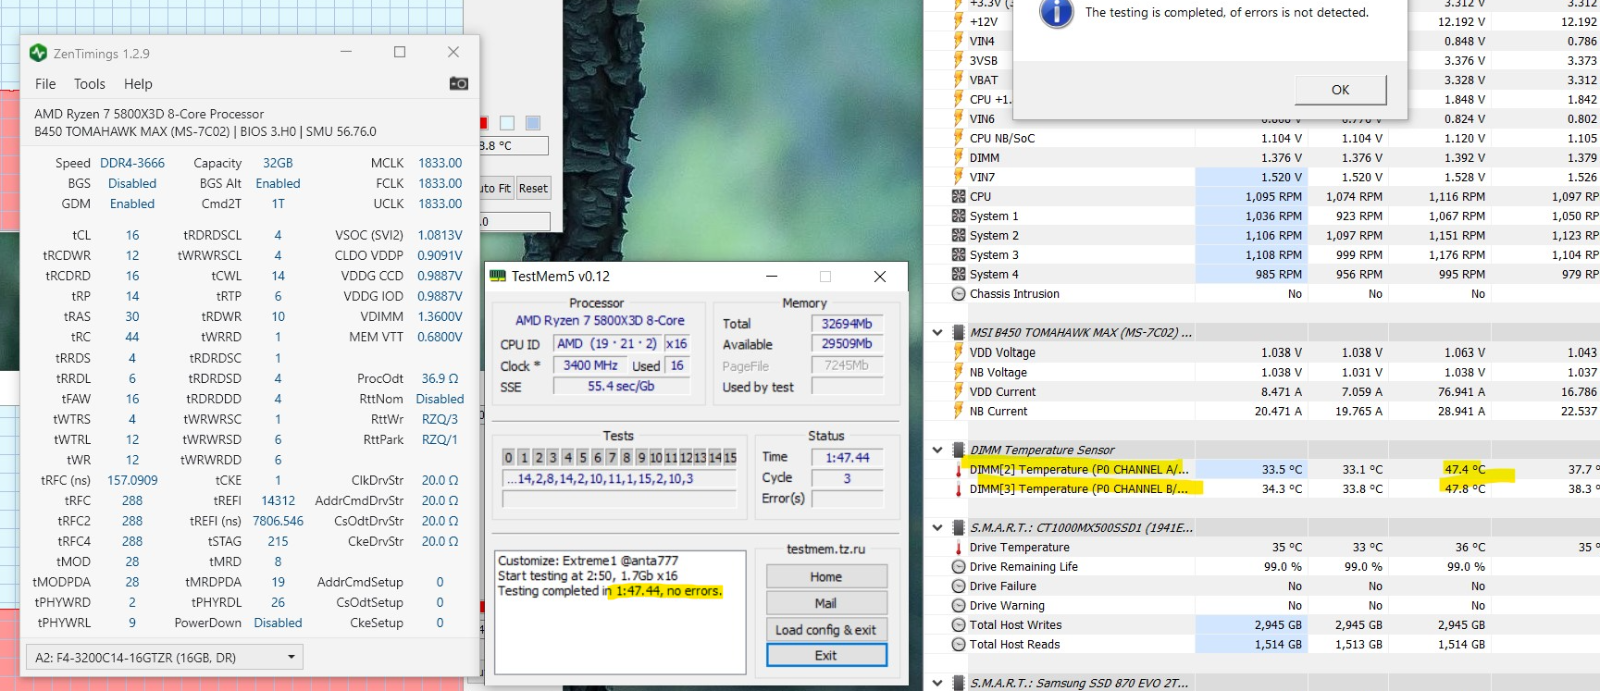Click the tRFC (ns) value 157.0909
The height and width of the screenshot is (691, 1600).
(132, 480)
